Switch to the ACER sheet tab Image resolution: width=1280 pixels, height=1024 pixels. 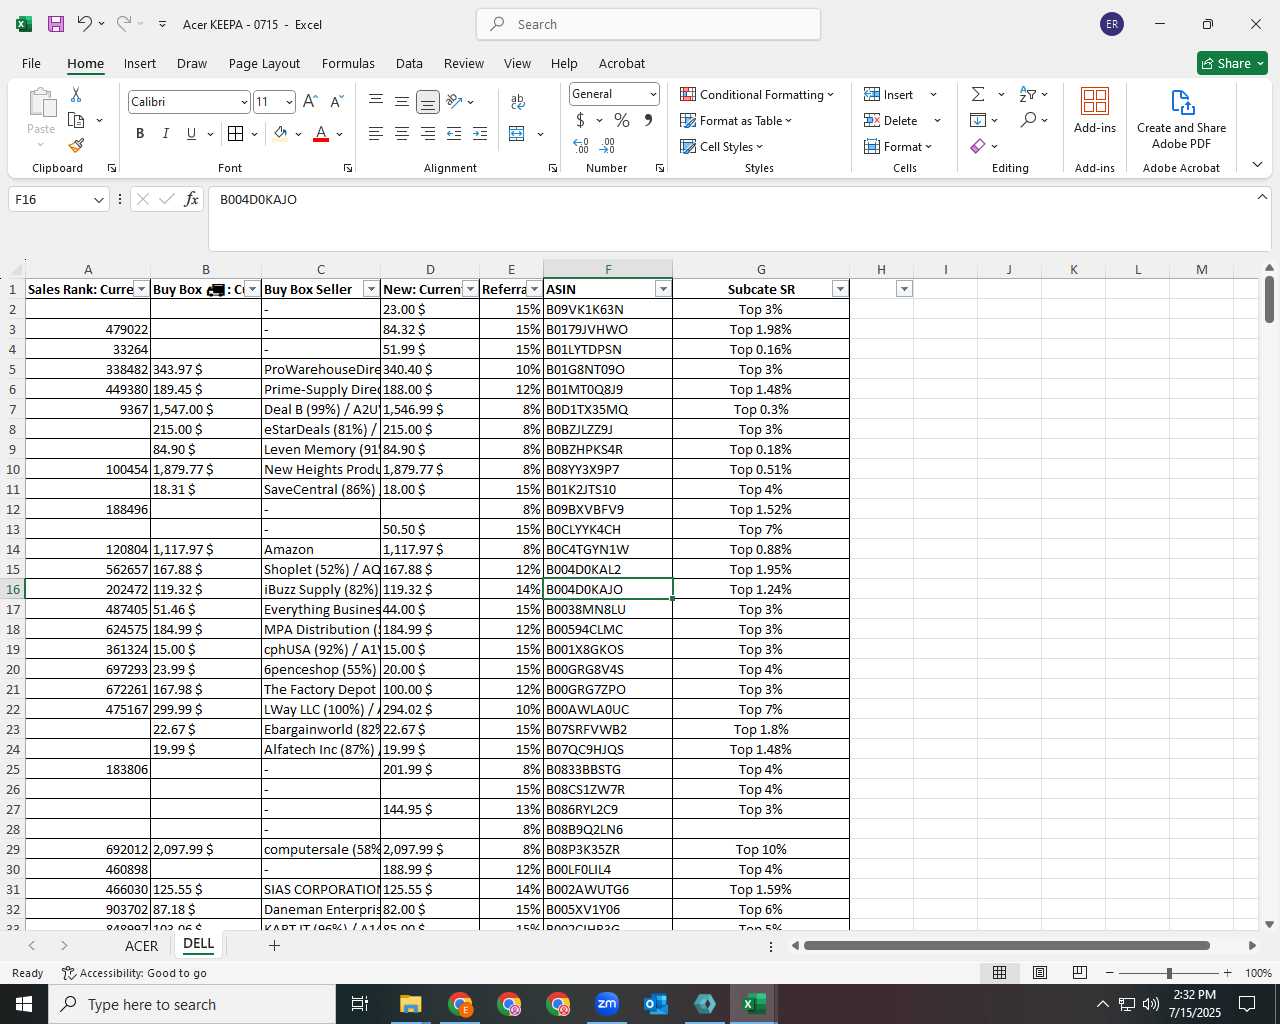tap(141, 946)
